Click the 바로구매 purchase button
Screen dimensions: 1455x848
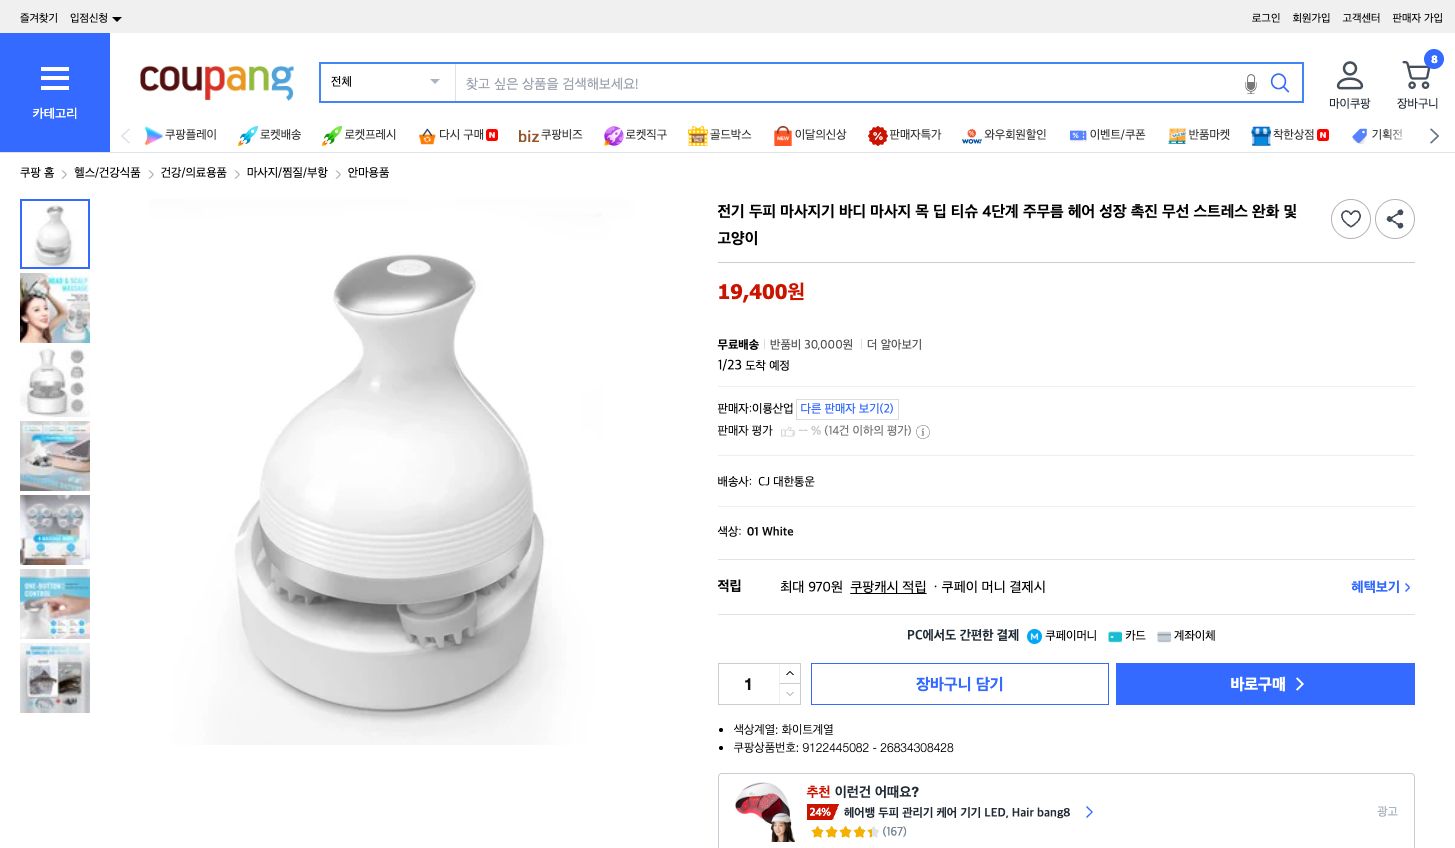[1264, 684]
